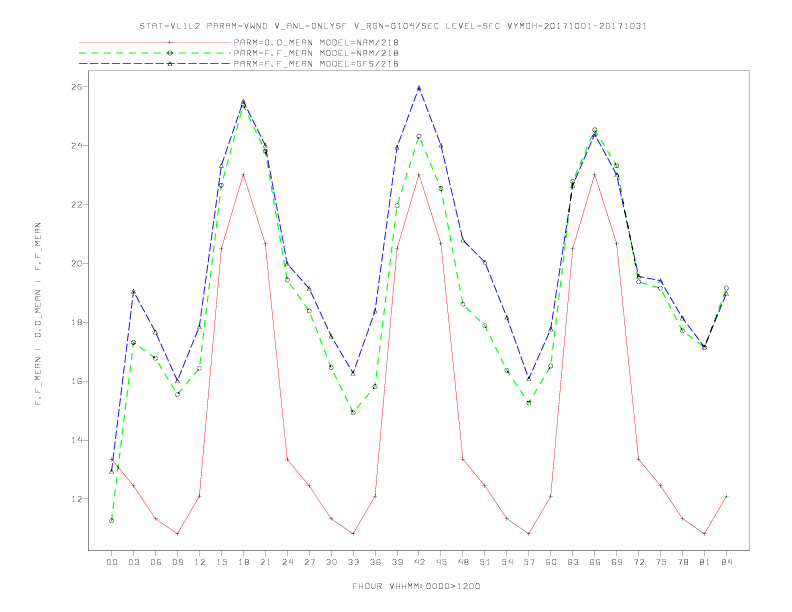The height and width of the screenshot is (612, 792).
Task: Click x-axis tick label 57
Action: click(x=529, y=562)
